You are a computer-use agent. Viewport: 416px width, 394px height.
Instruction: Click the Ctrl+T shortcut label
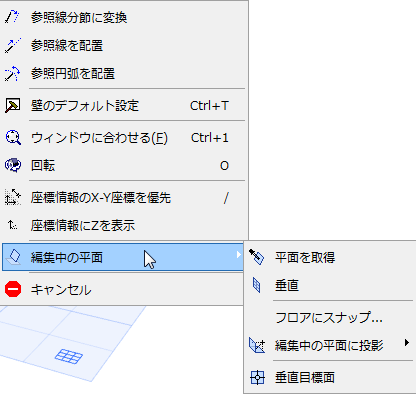(209, 106)
